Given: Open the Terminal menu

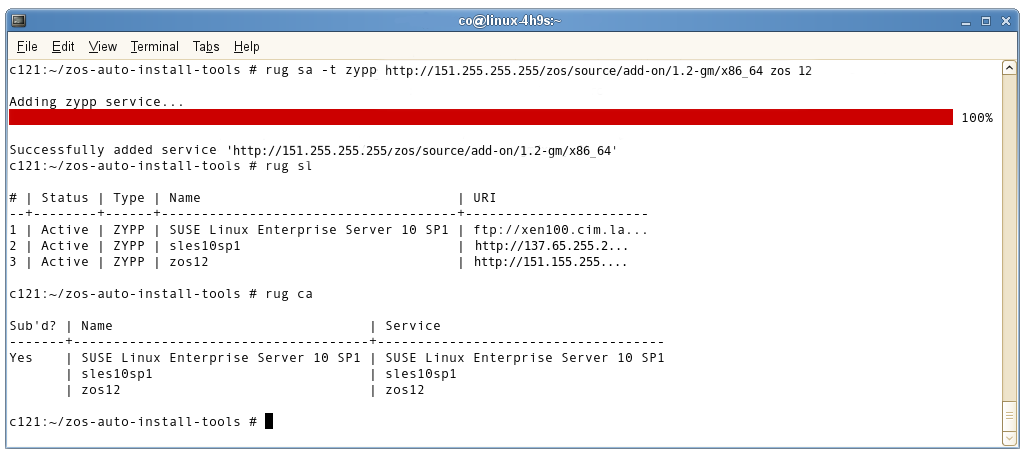Looking at the screenshot, I should [x=154, y=46].
